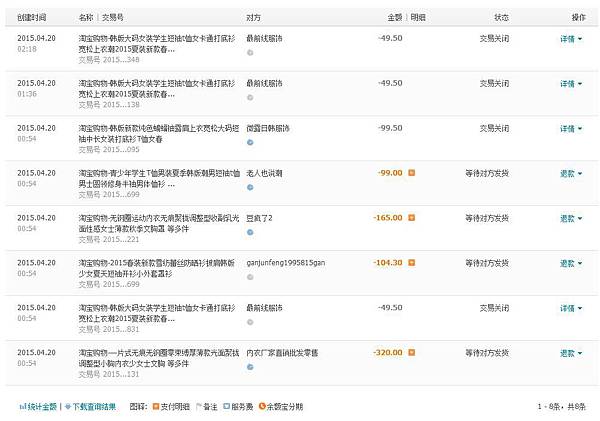
Task: Click the amount -320.00
Action: tap(388, 352)
